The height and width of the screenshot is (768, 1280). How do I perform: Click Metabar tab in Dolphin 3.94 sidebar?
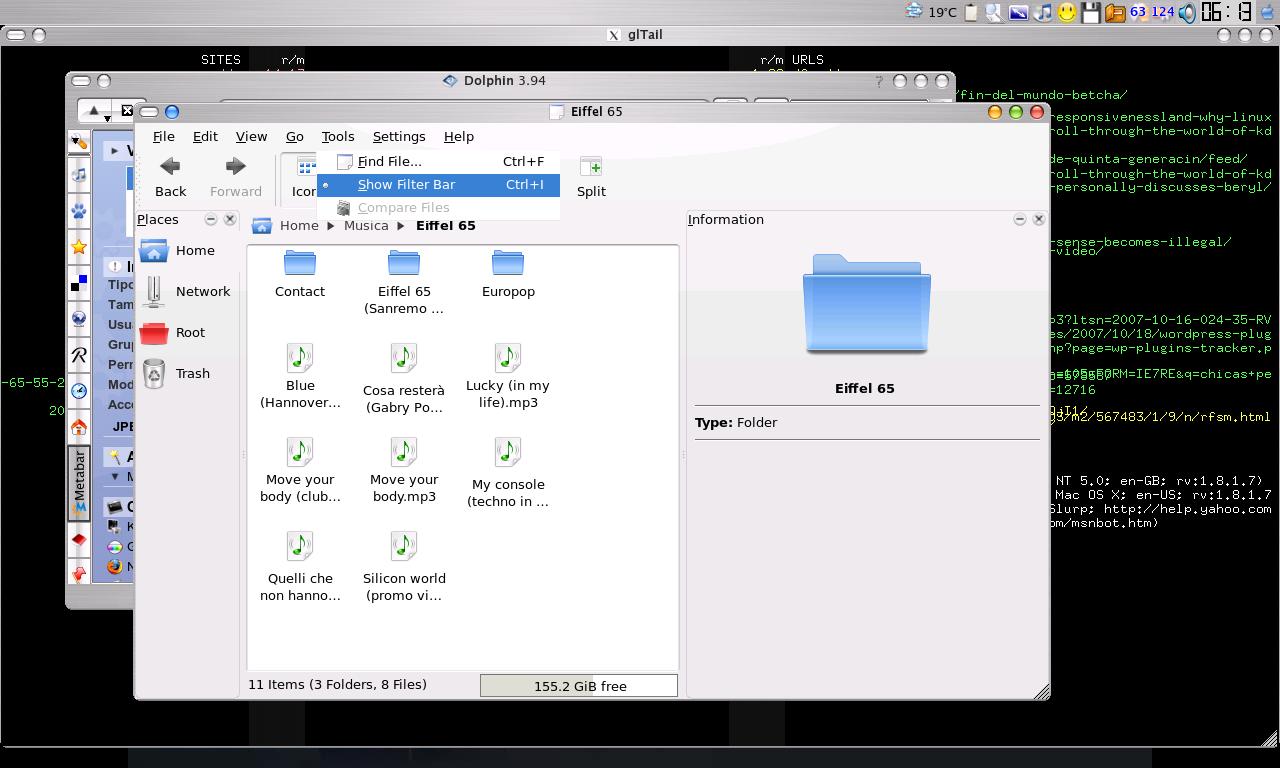(x=79, y=483)
